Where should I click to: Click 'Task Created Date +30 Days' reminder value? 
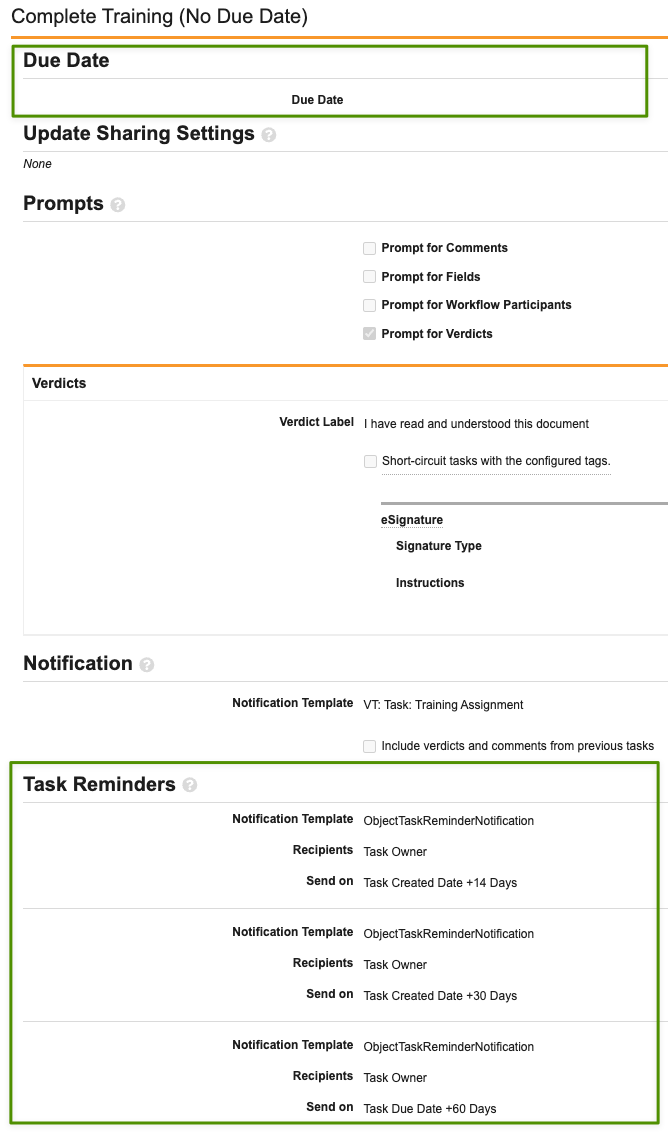[440, 996]
